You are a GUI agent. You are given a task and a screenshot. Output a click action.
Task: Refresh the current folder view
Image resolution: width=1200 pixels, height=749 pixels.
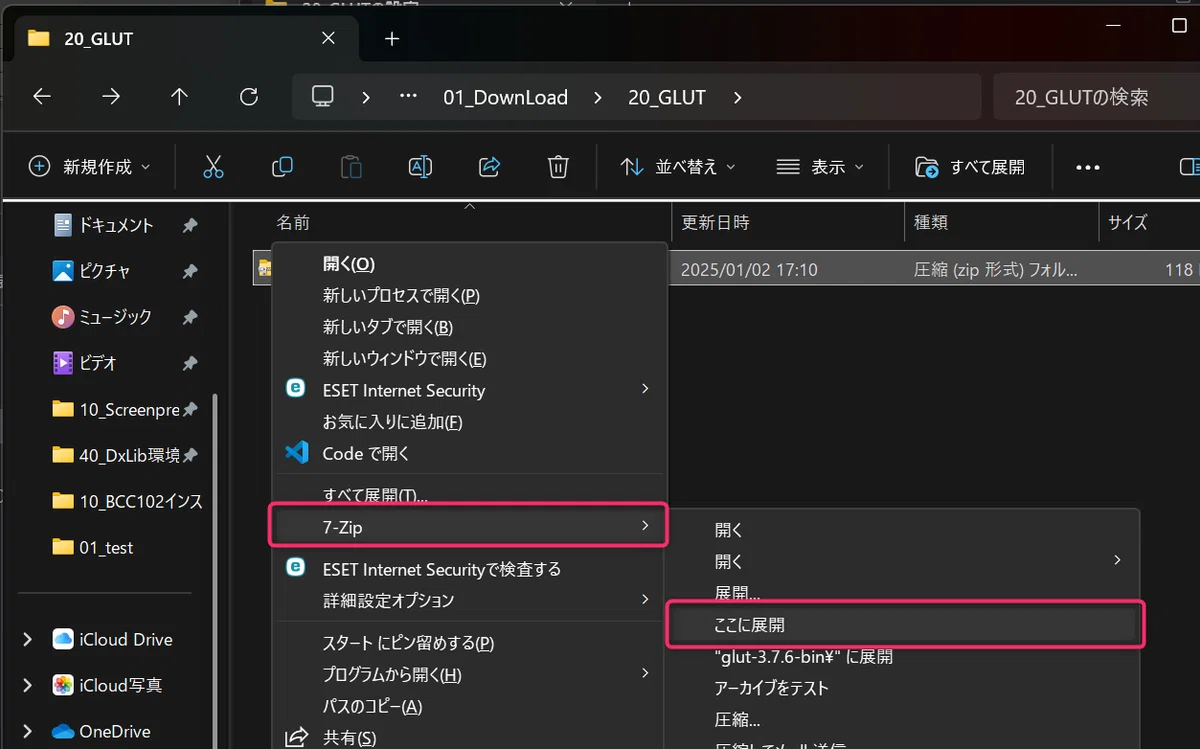(249, 97)
